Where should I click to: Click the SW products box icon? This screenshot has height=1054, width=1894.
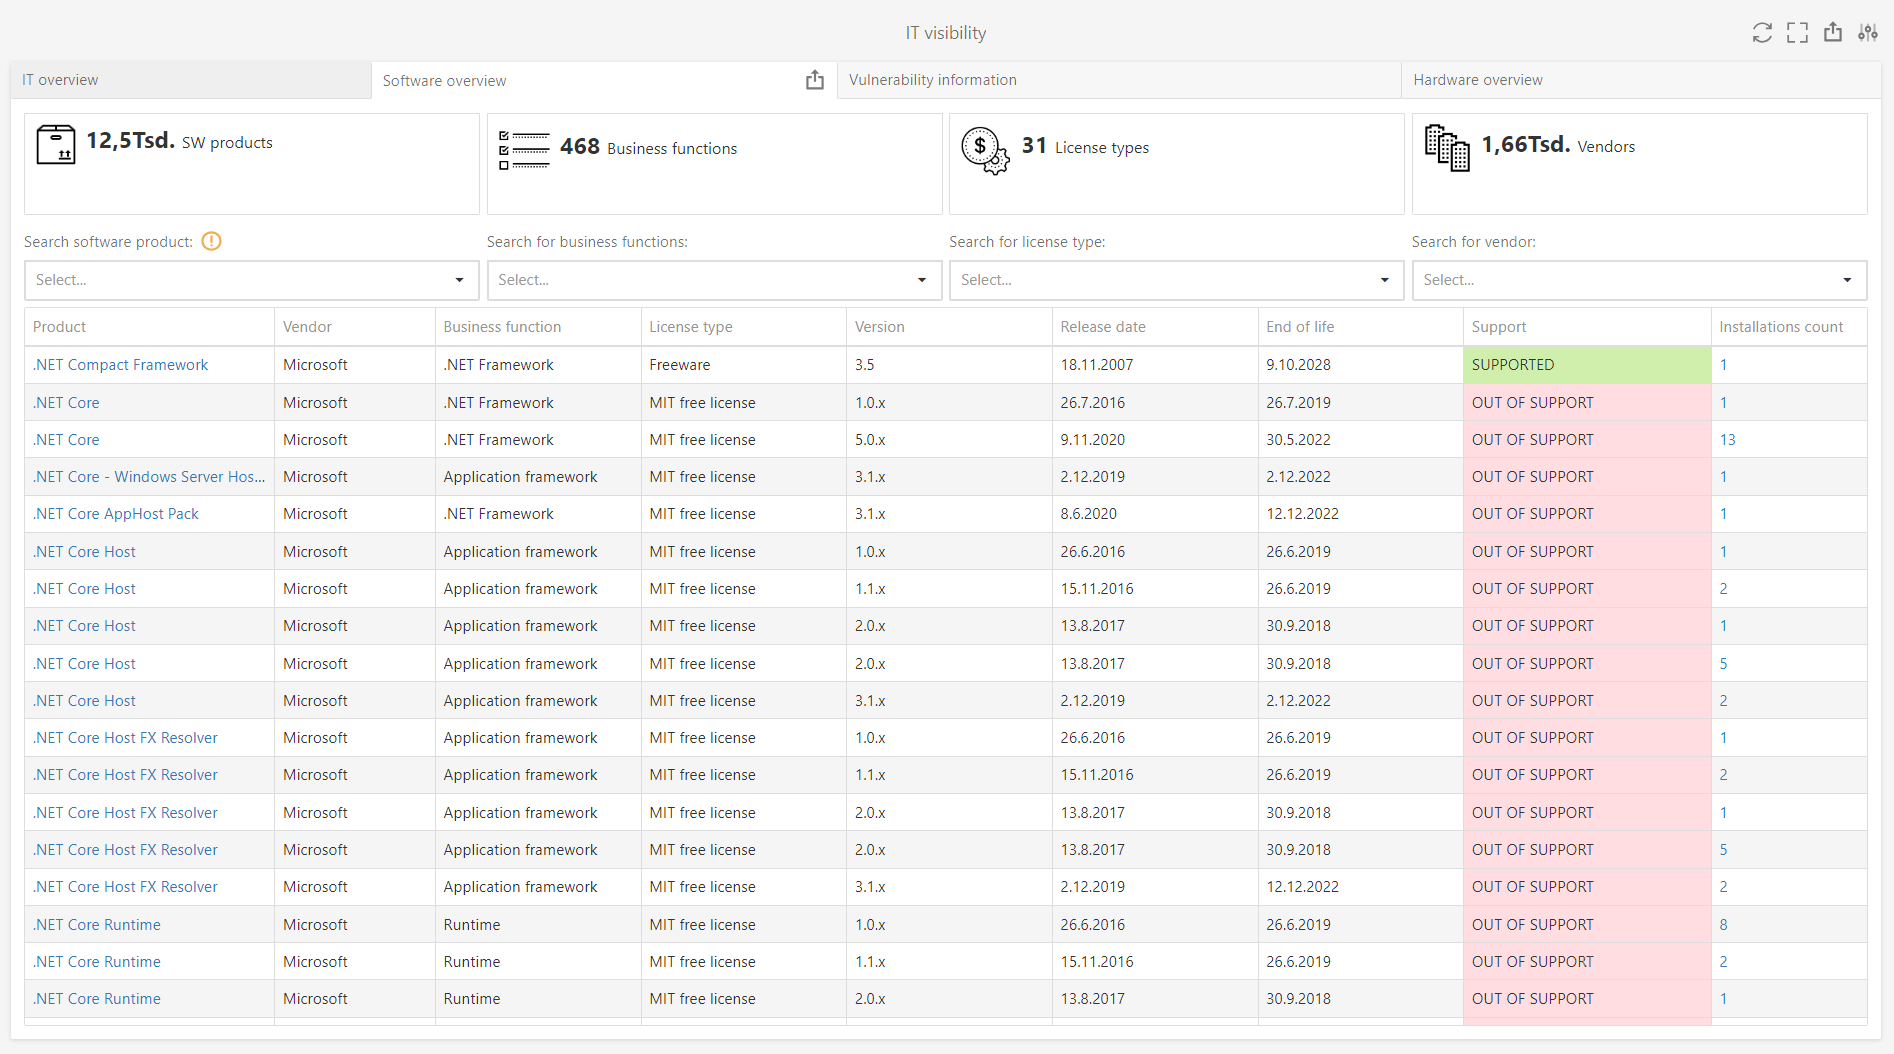pyautogui.click(x=56, y=144)
